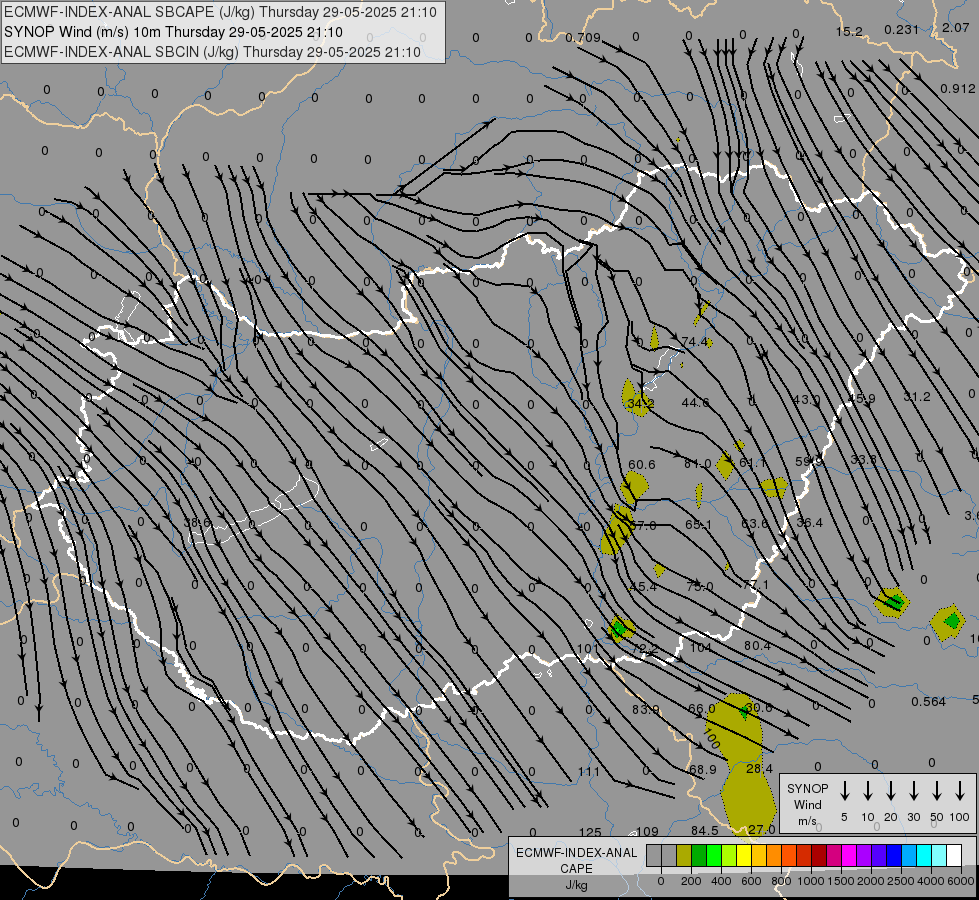The height and width of the screenshot is (900, 979).
Task: Select the lime yellow-green CAPE legend swatch
Action: (729, 856)
